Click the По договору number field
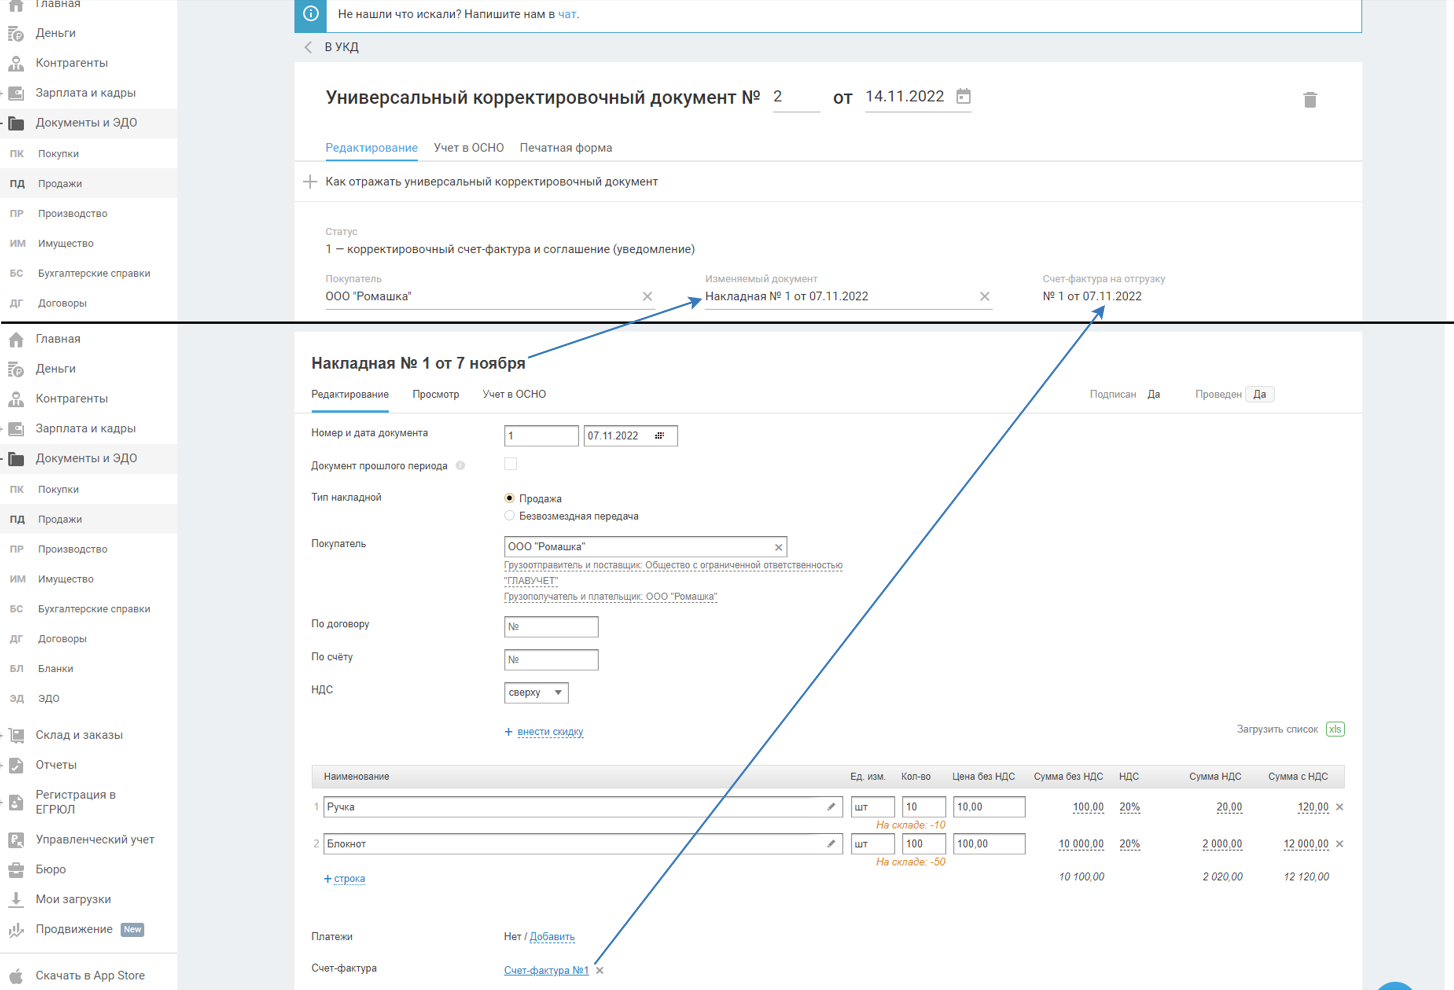This screenshot has height=990, width=1454. (551, 627)
